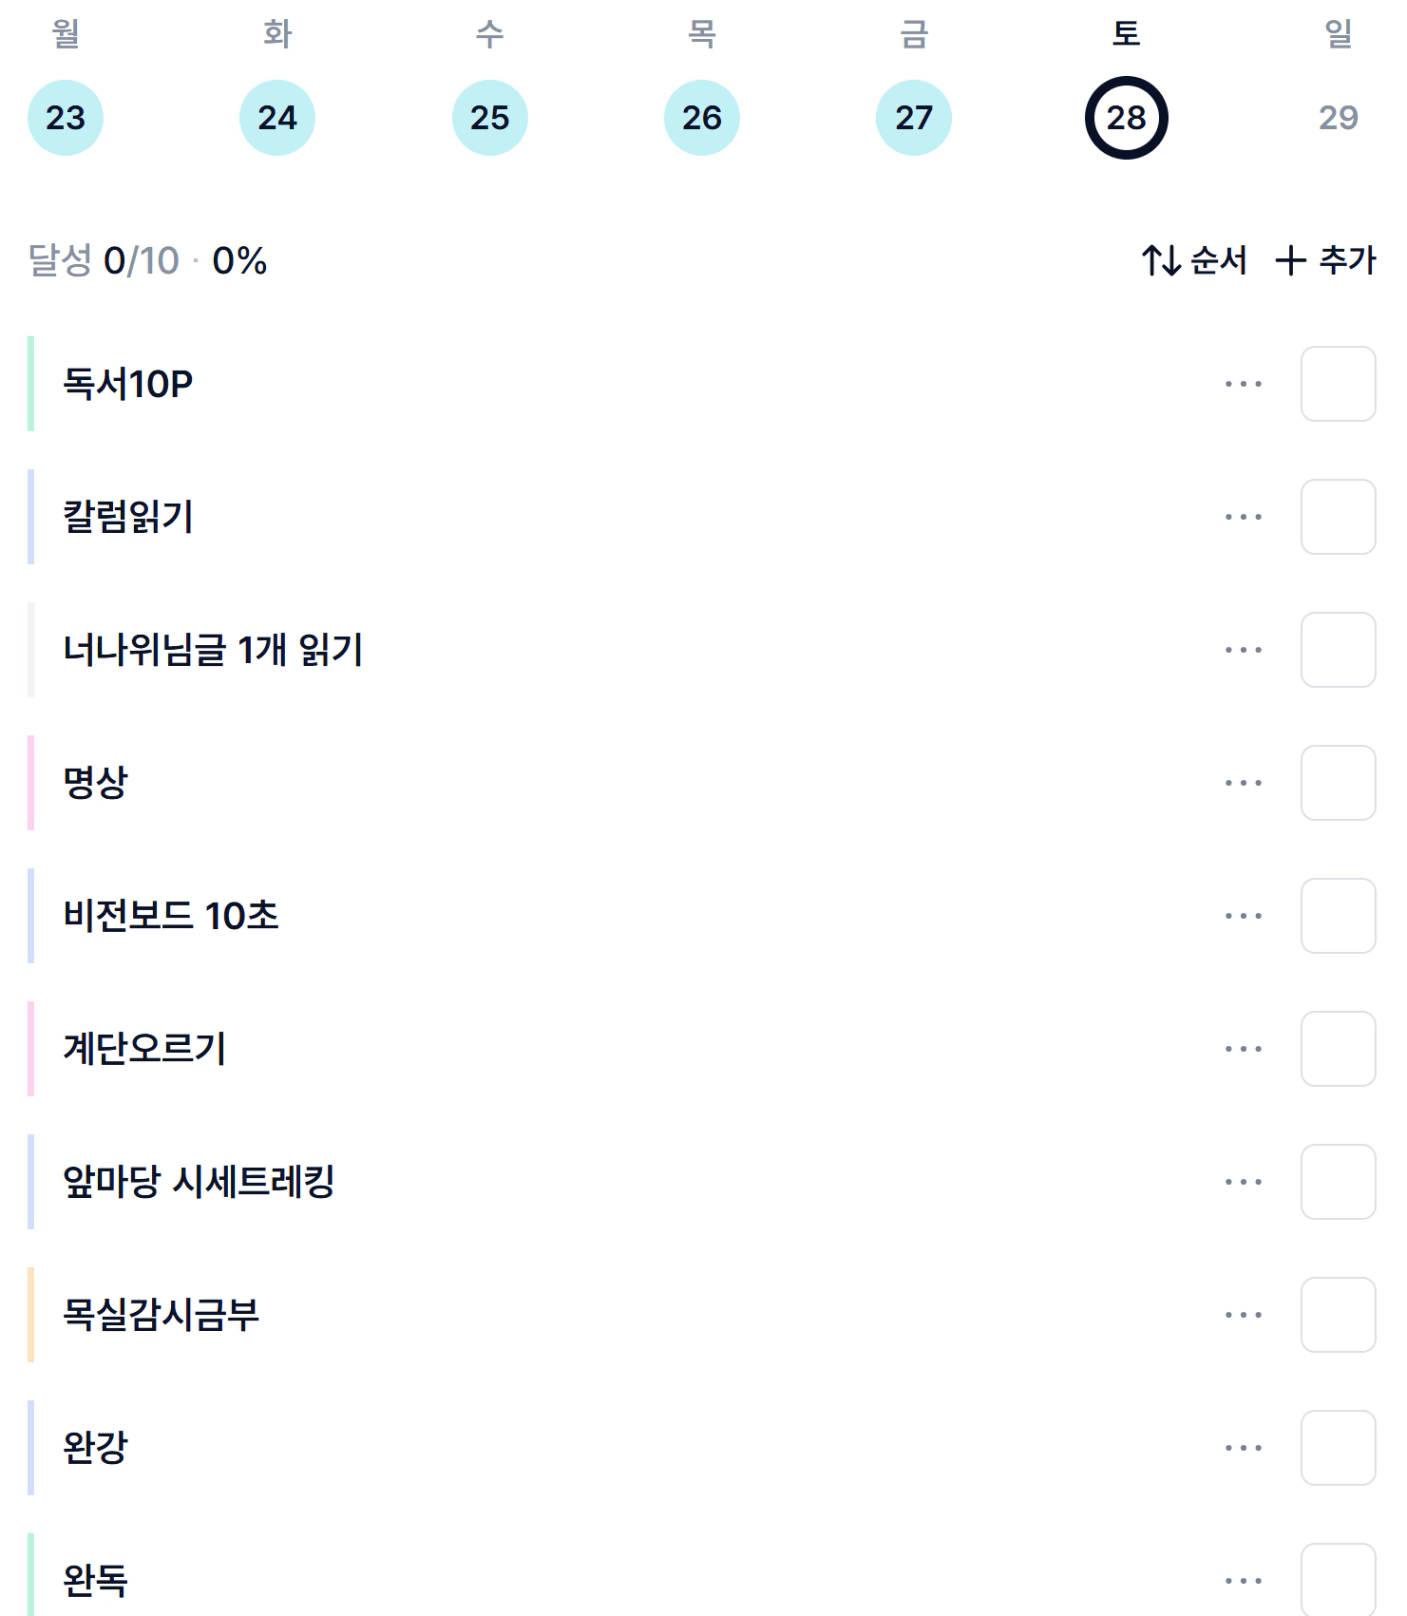Click the orange color bar of 목실감시금부
The width and height of the screenshot is (1407, 1616).
(31, 1315)
